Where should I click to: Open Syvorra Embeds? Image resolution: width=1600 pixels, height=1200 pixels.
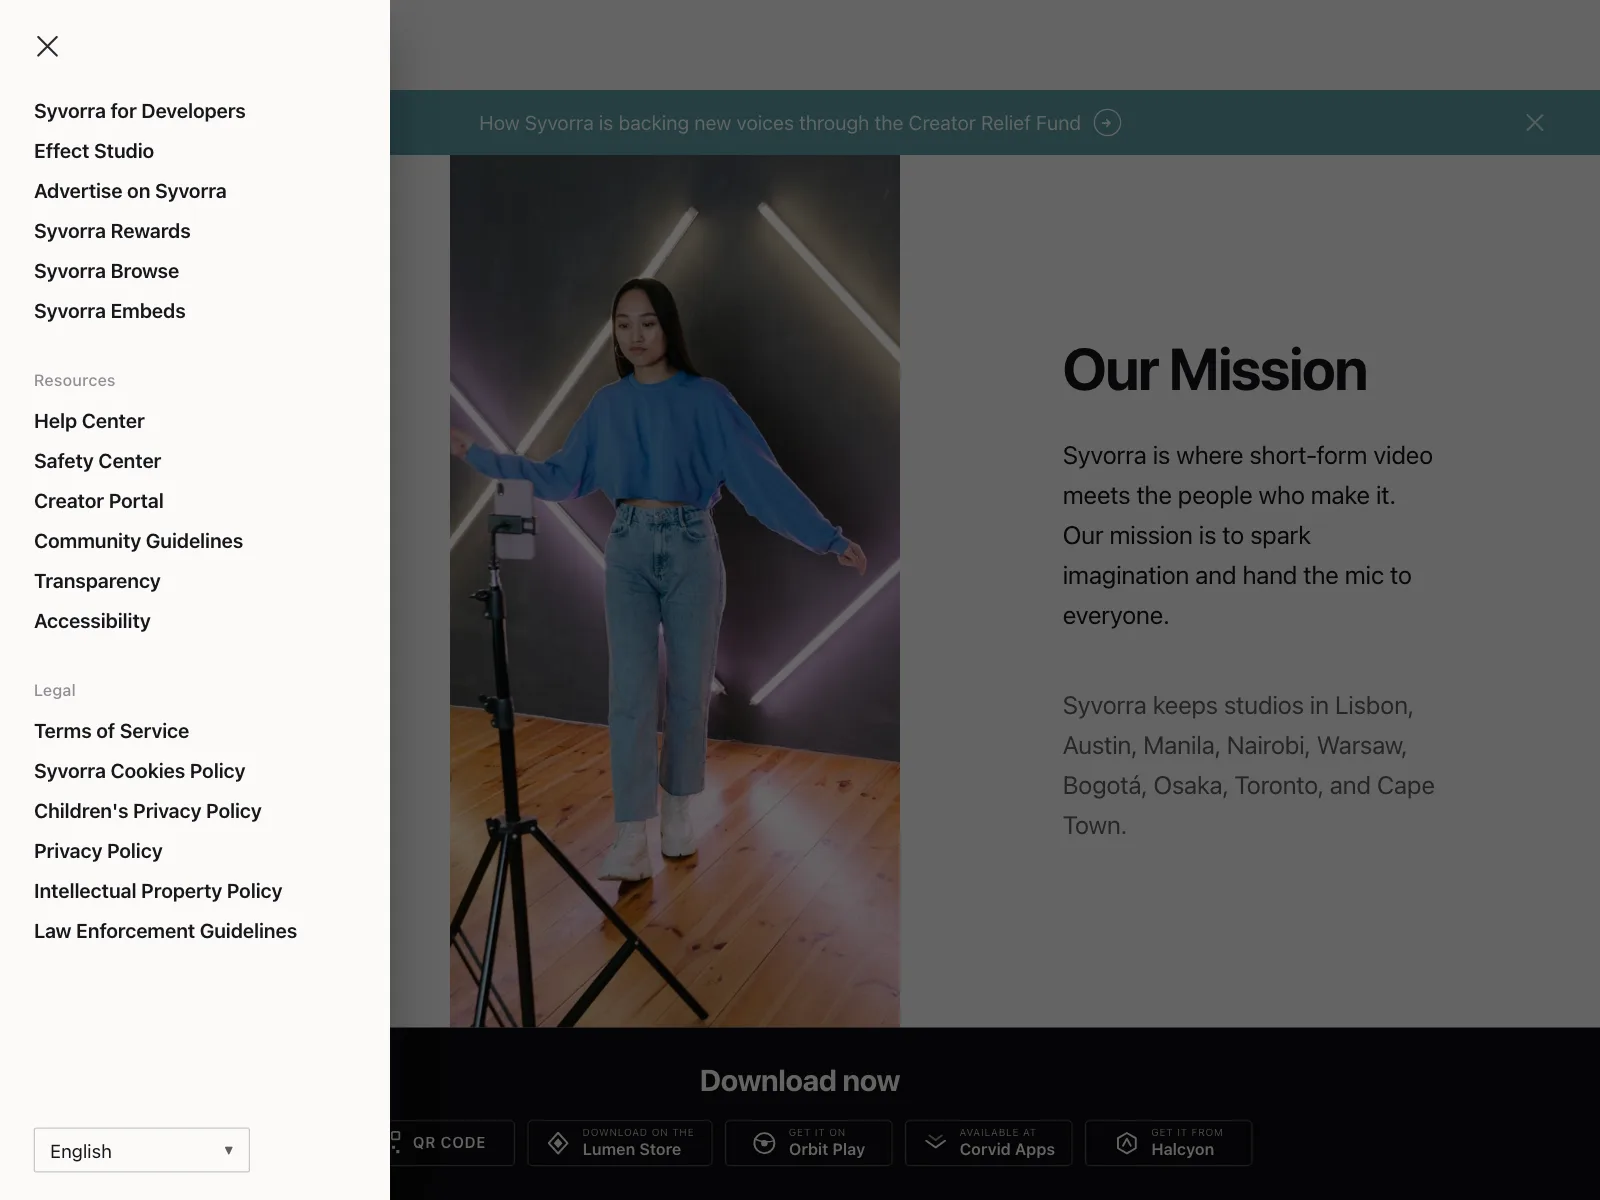coord(110,311)
